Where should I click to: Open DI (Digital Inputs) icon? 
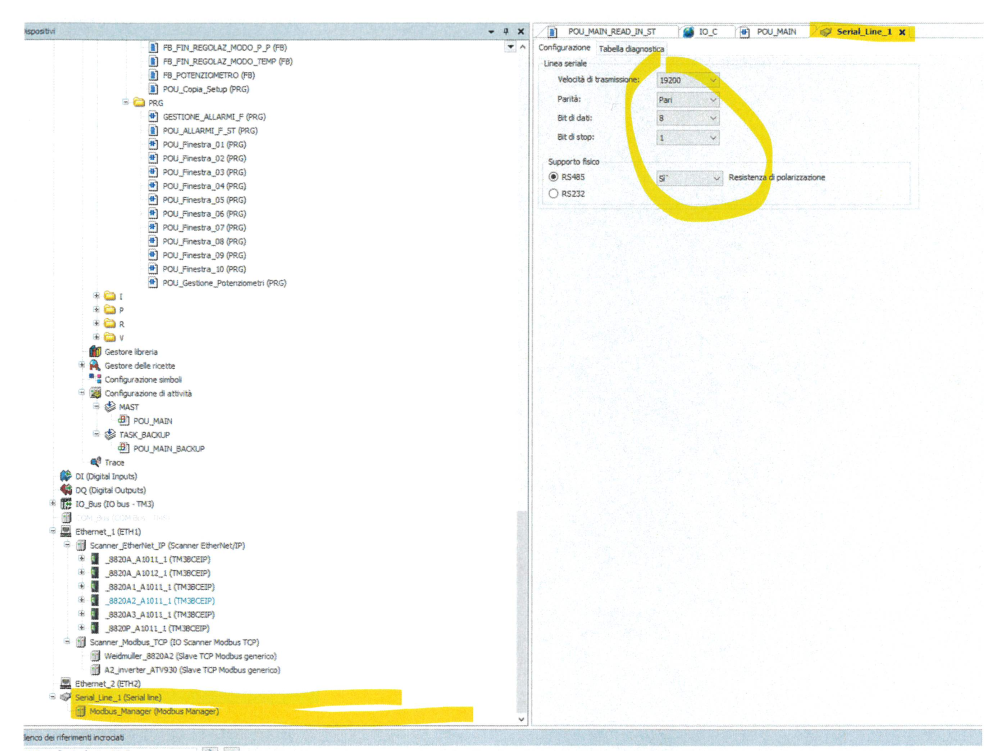(67, 476)
